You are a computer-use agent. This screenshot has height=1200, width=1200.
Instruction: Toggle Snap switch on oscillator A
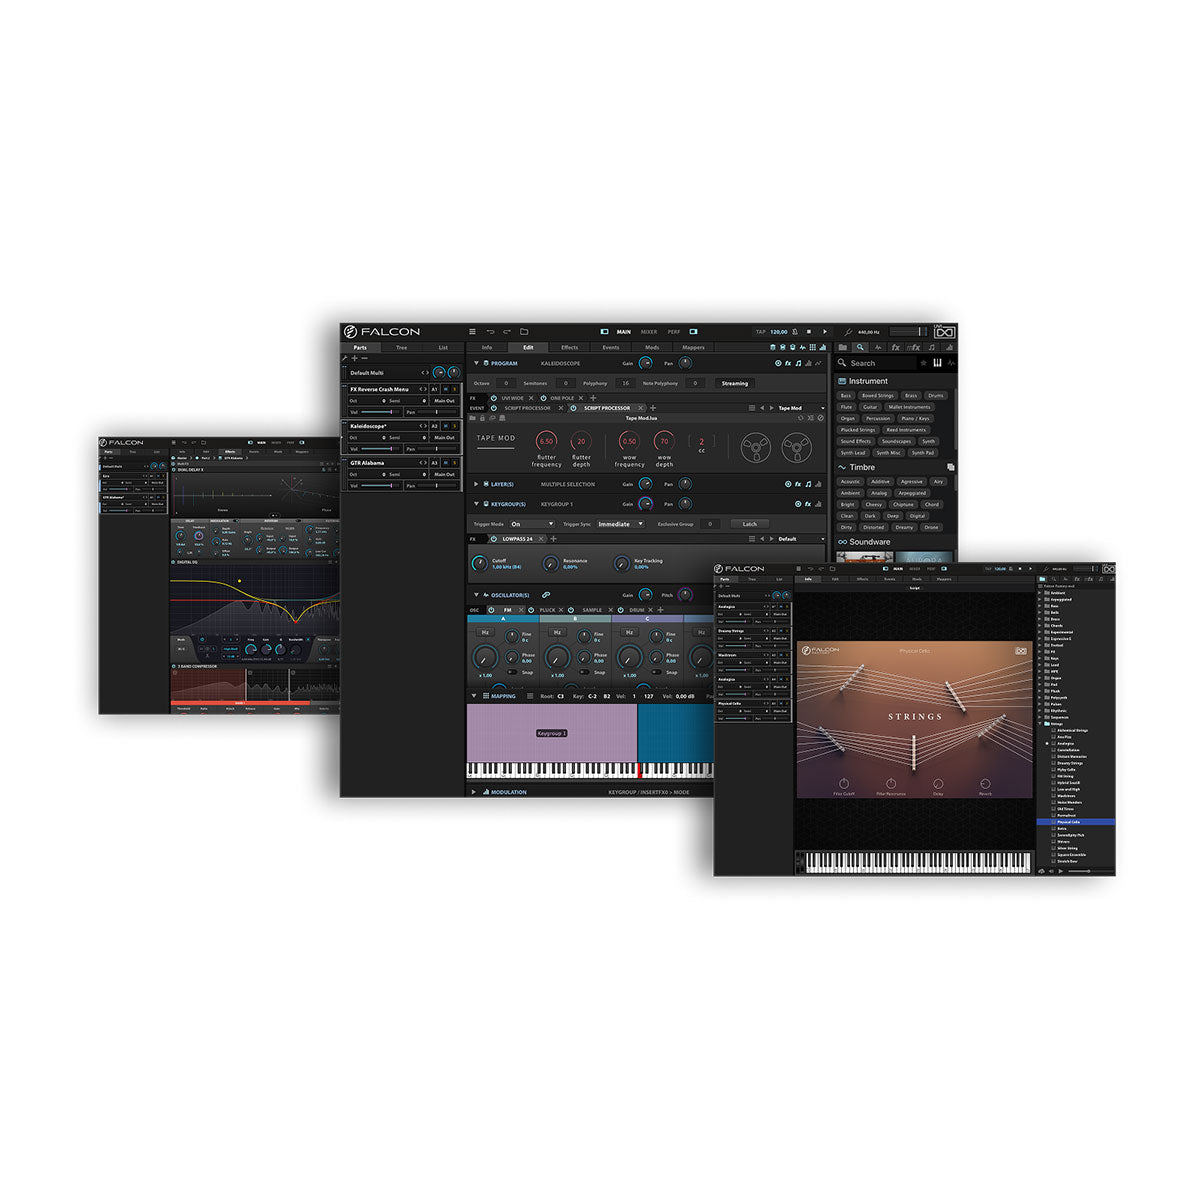click(513, 672)
